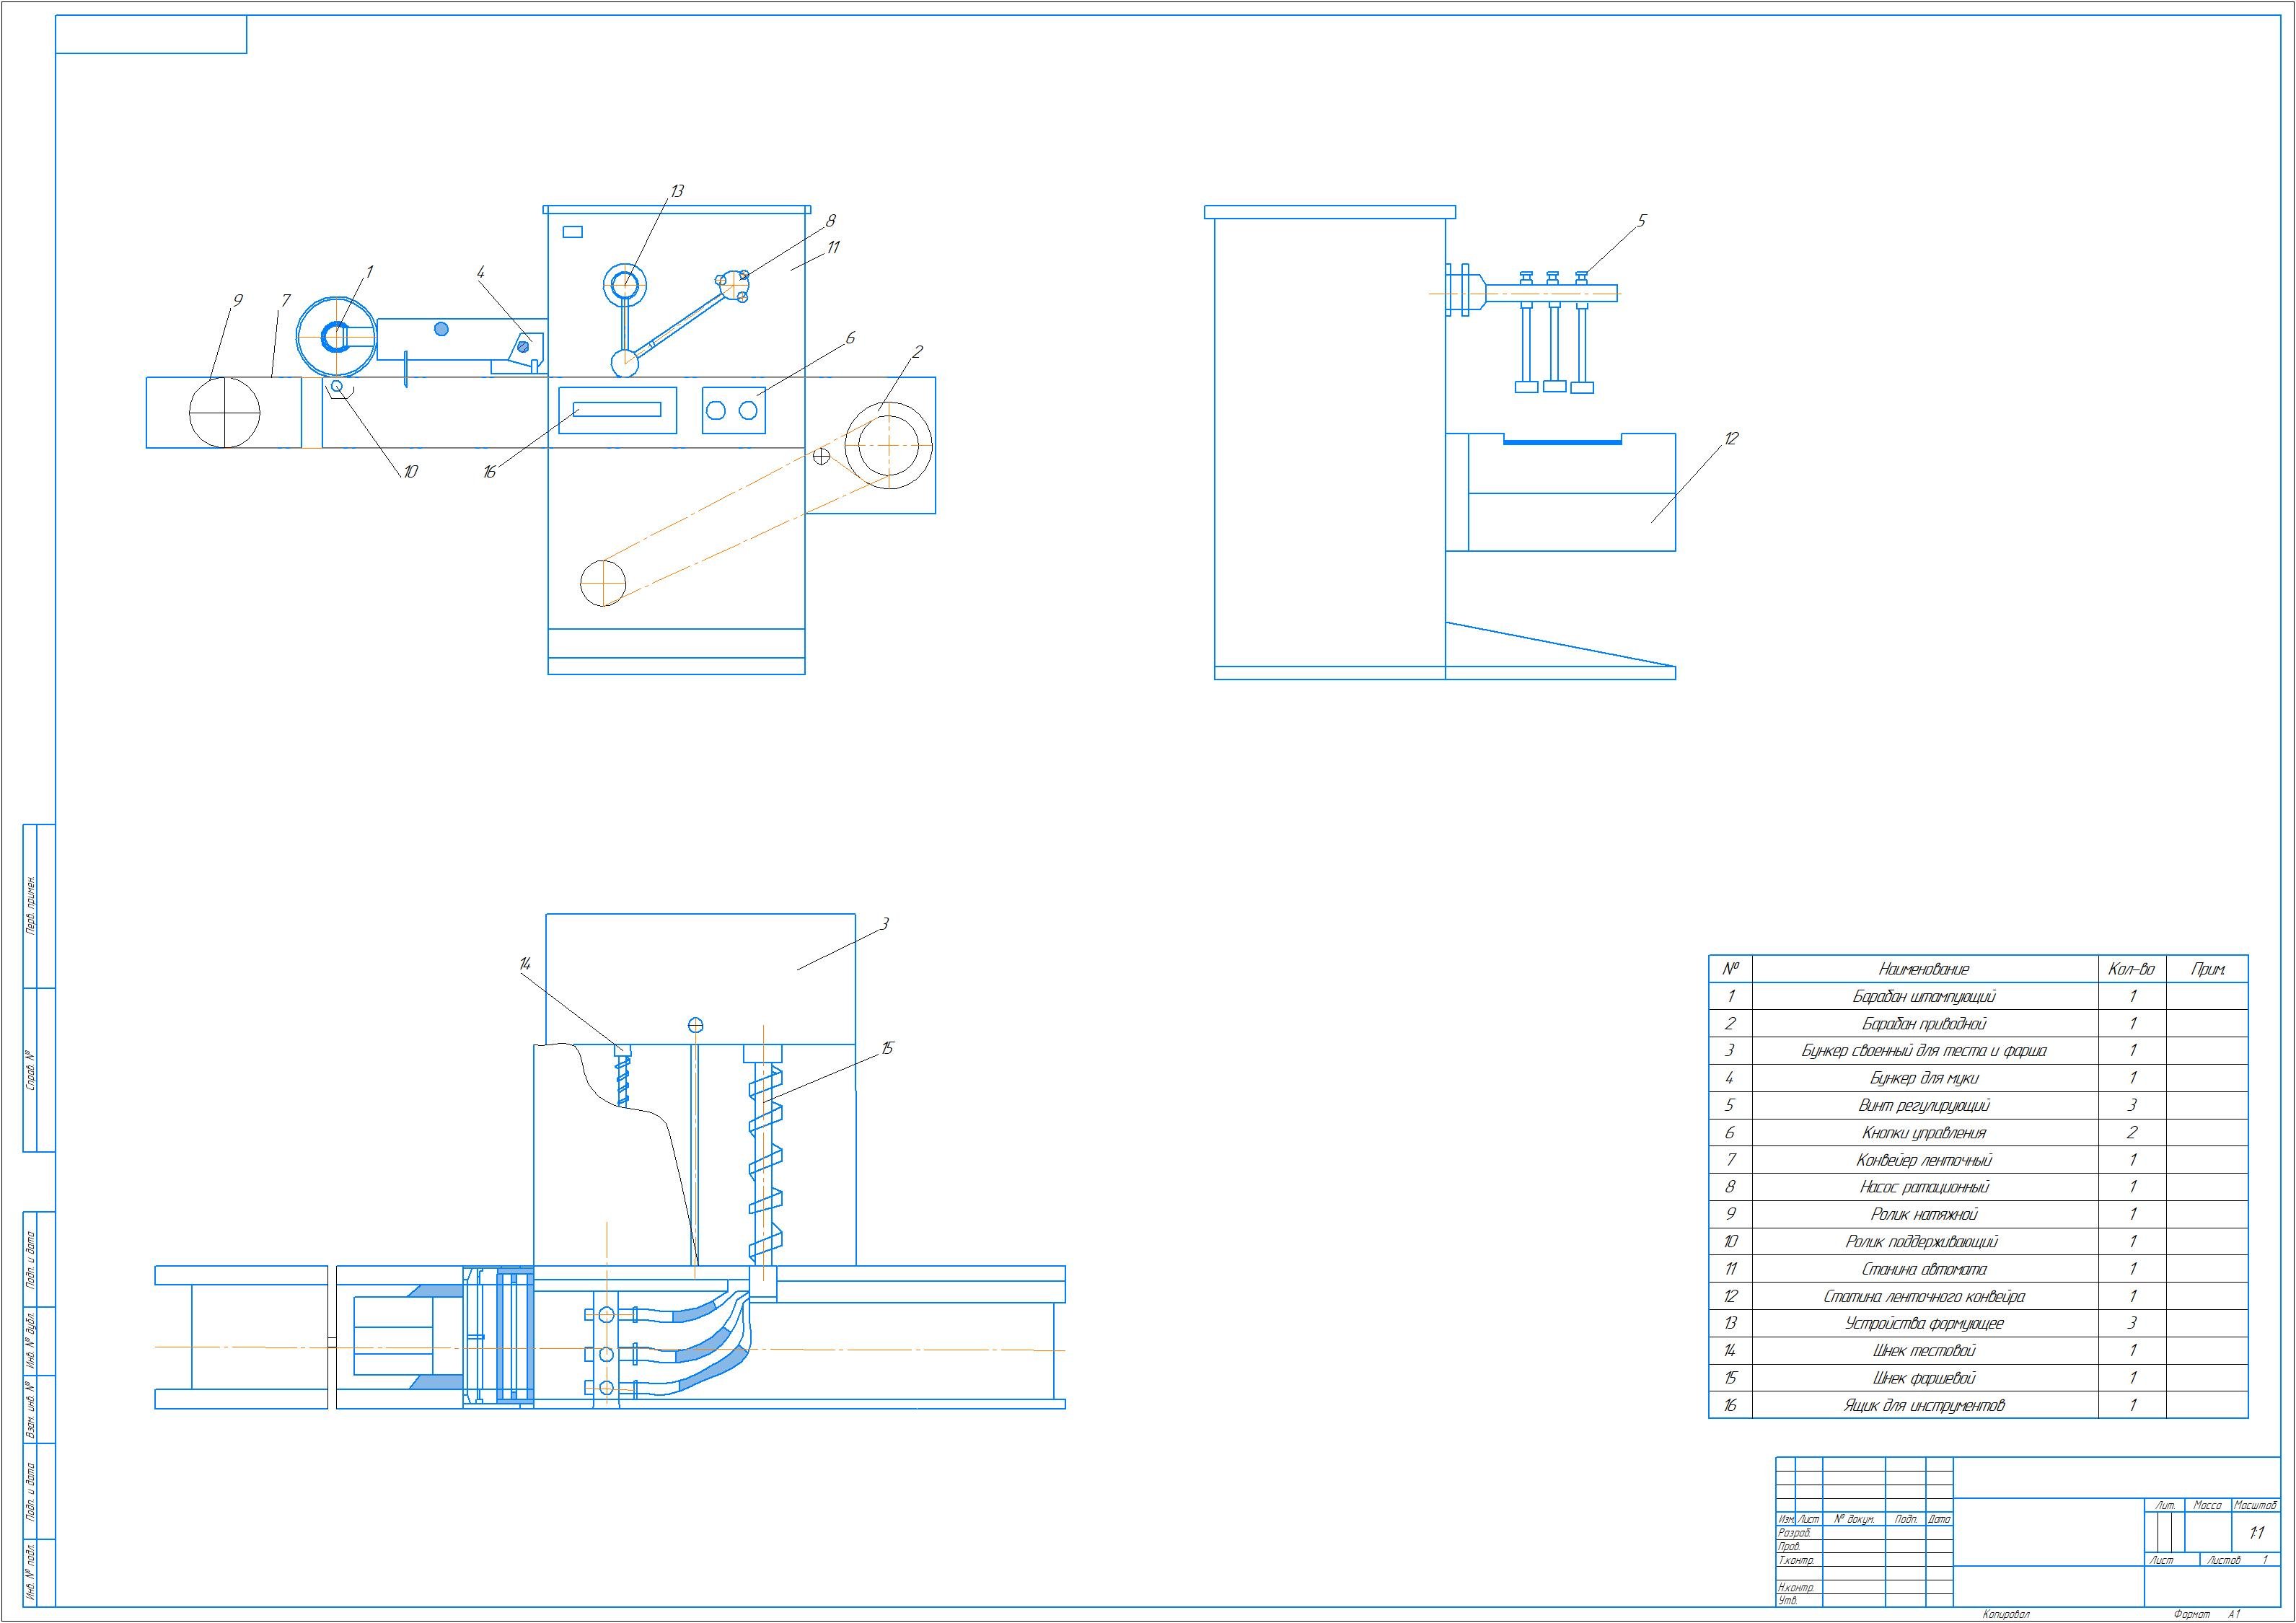The height and width of the screenshot is (1623, 2296).
Task: Select callout number 3 on the hopper
Action: tap(884, 924)
